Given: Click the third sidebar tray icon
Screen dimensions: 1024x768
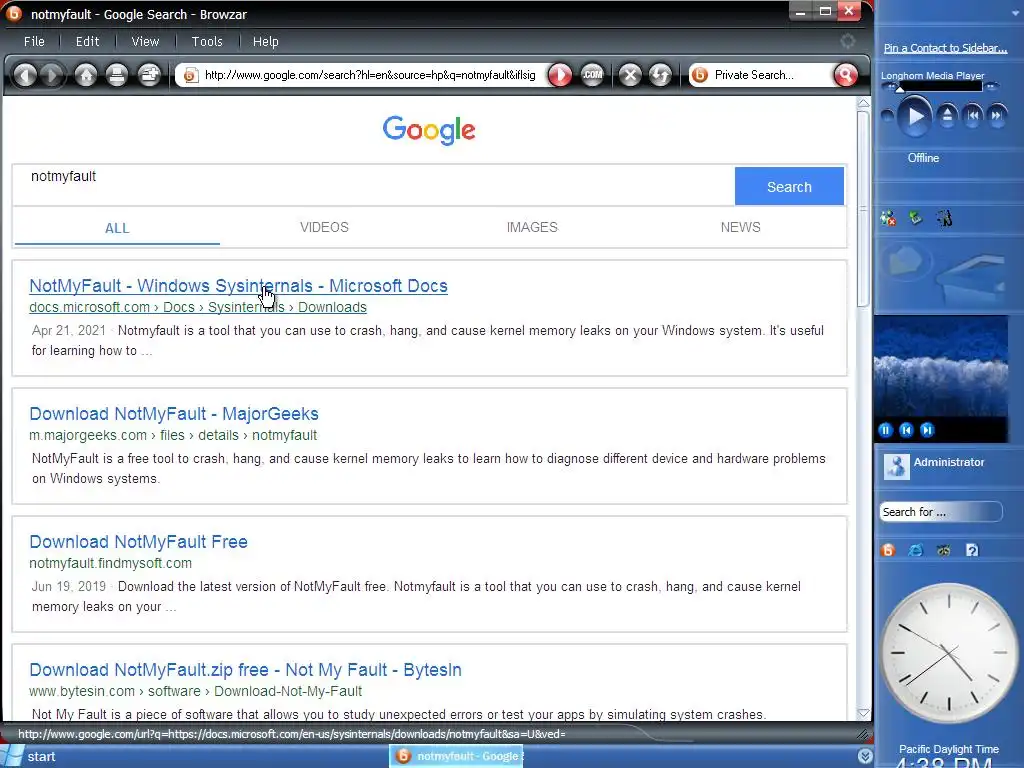Looking at the screenshot, I should coord(944,218).
